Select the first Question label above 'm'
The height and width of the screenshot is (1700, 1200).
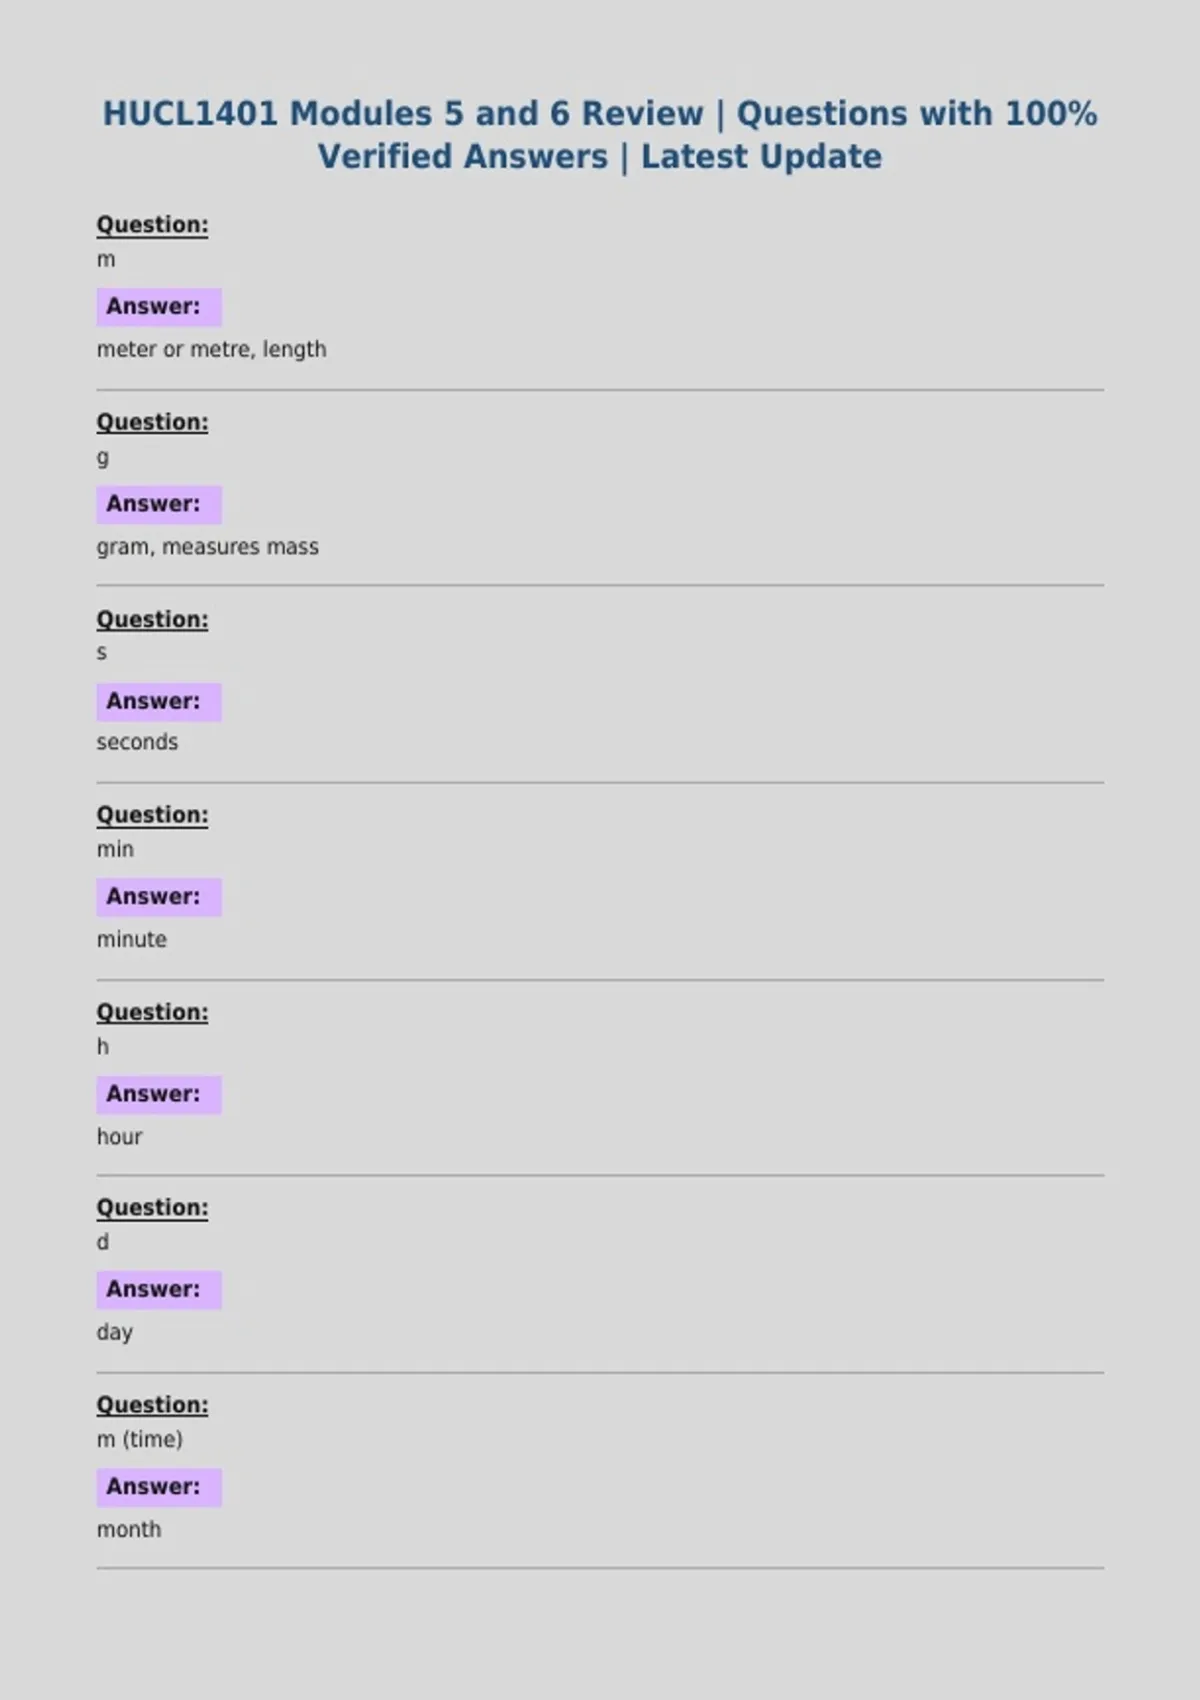pyautogui.click(x=152, y=225)
